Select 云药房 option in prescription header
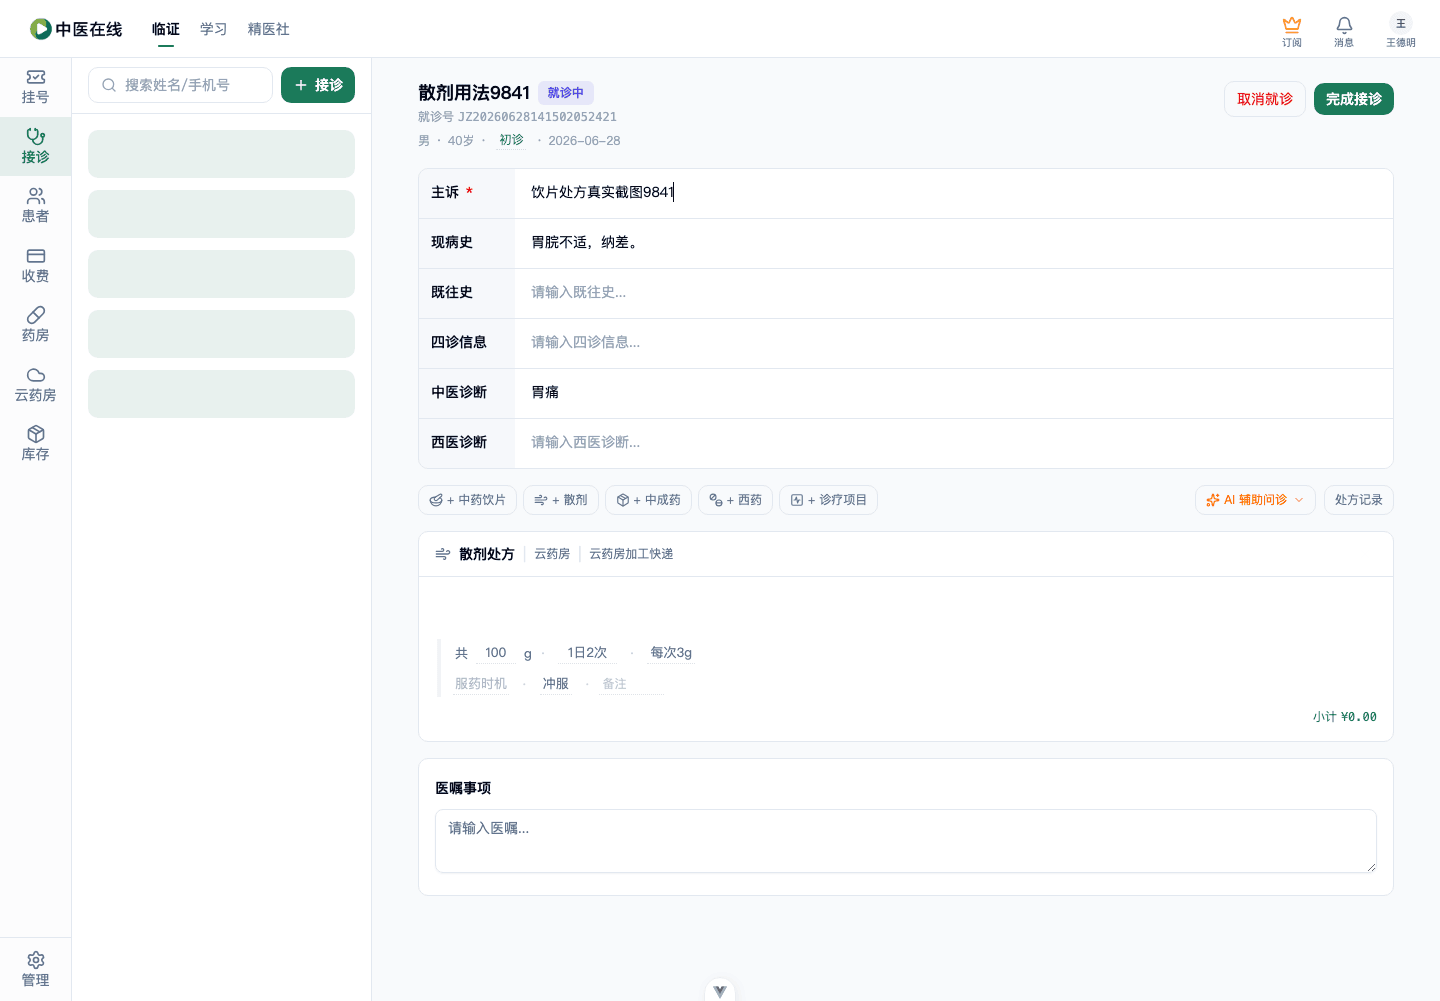Screen dimensions: 1440x1001 (552, 554)
